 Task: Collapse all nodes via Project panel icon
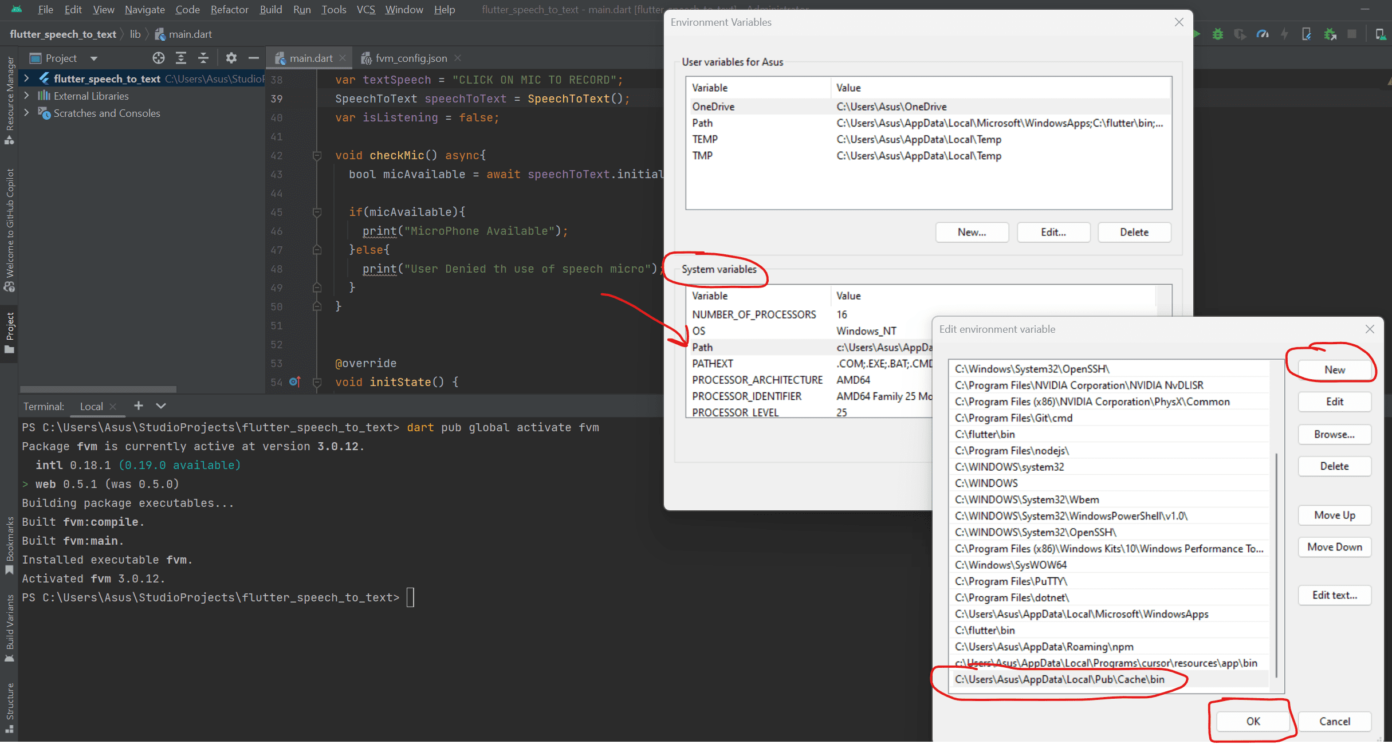tap(203, 58)
